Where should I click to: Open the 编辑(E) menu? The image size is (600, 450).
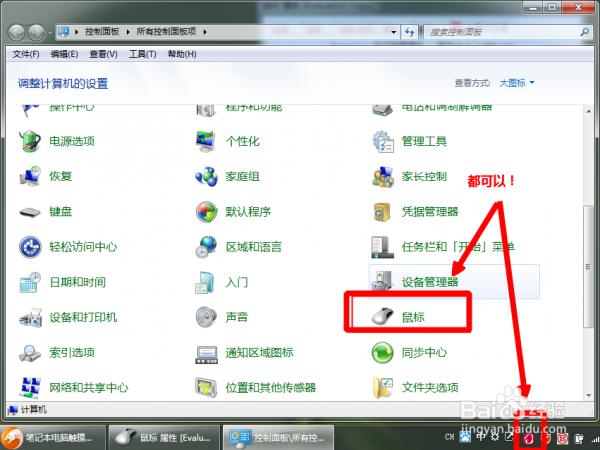(64, 54)
